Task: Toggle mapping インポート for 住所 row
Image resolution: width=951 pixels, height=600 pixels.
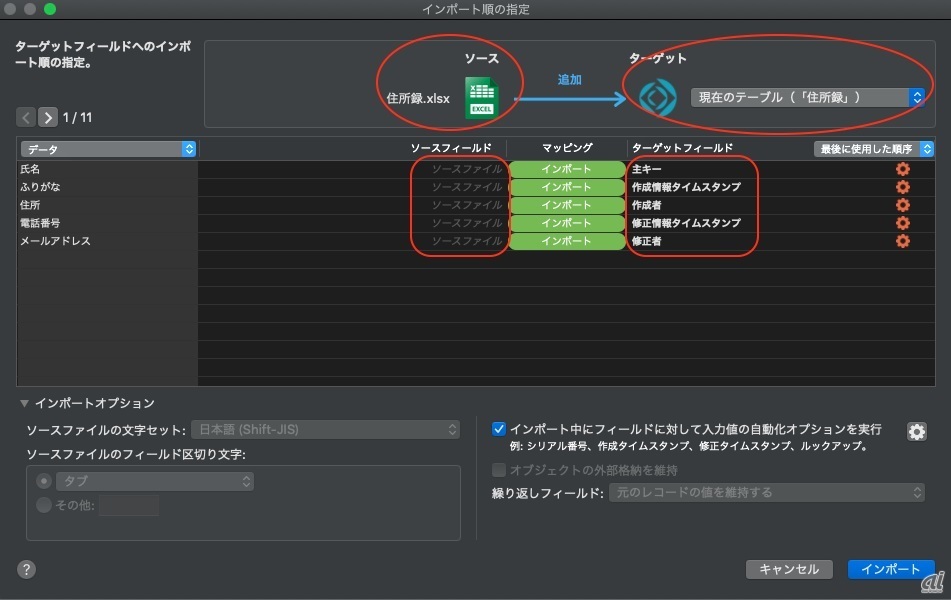Action: tap(566, 205)
